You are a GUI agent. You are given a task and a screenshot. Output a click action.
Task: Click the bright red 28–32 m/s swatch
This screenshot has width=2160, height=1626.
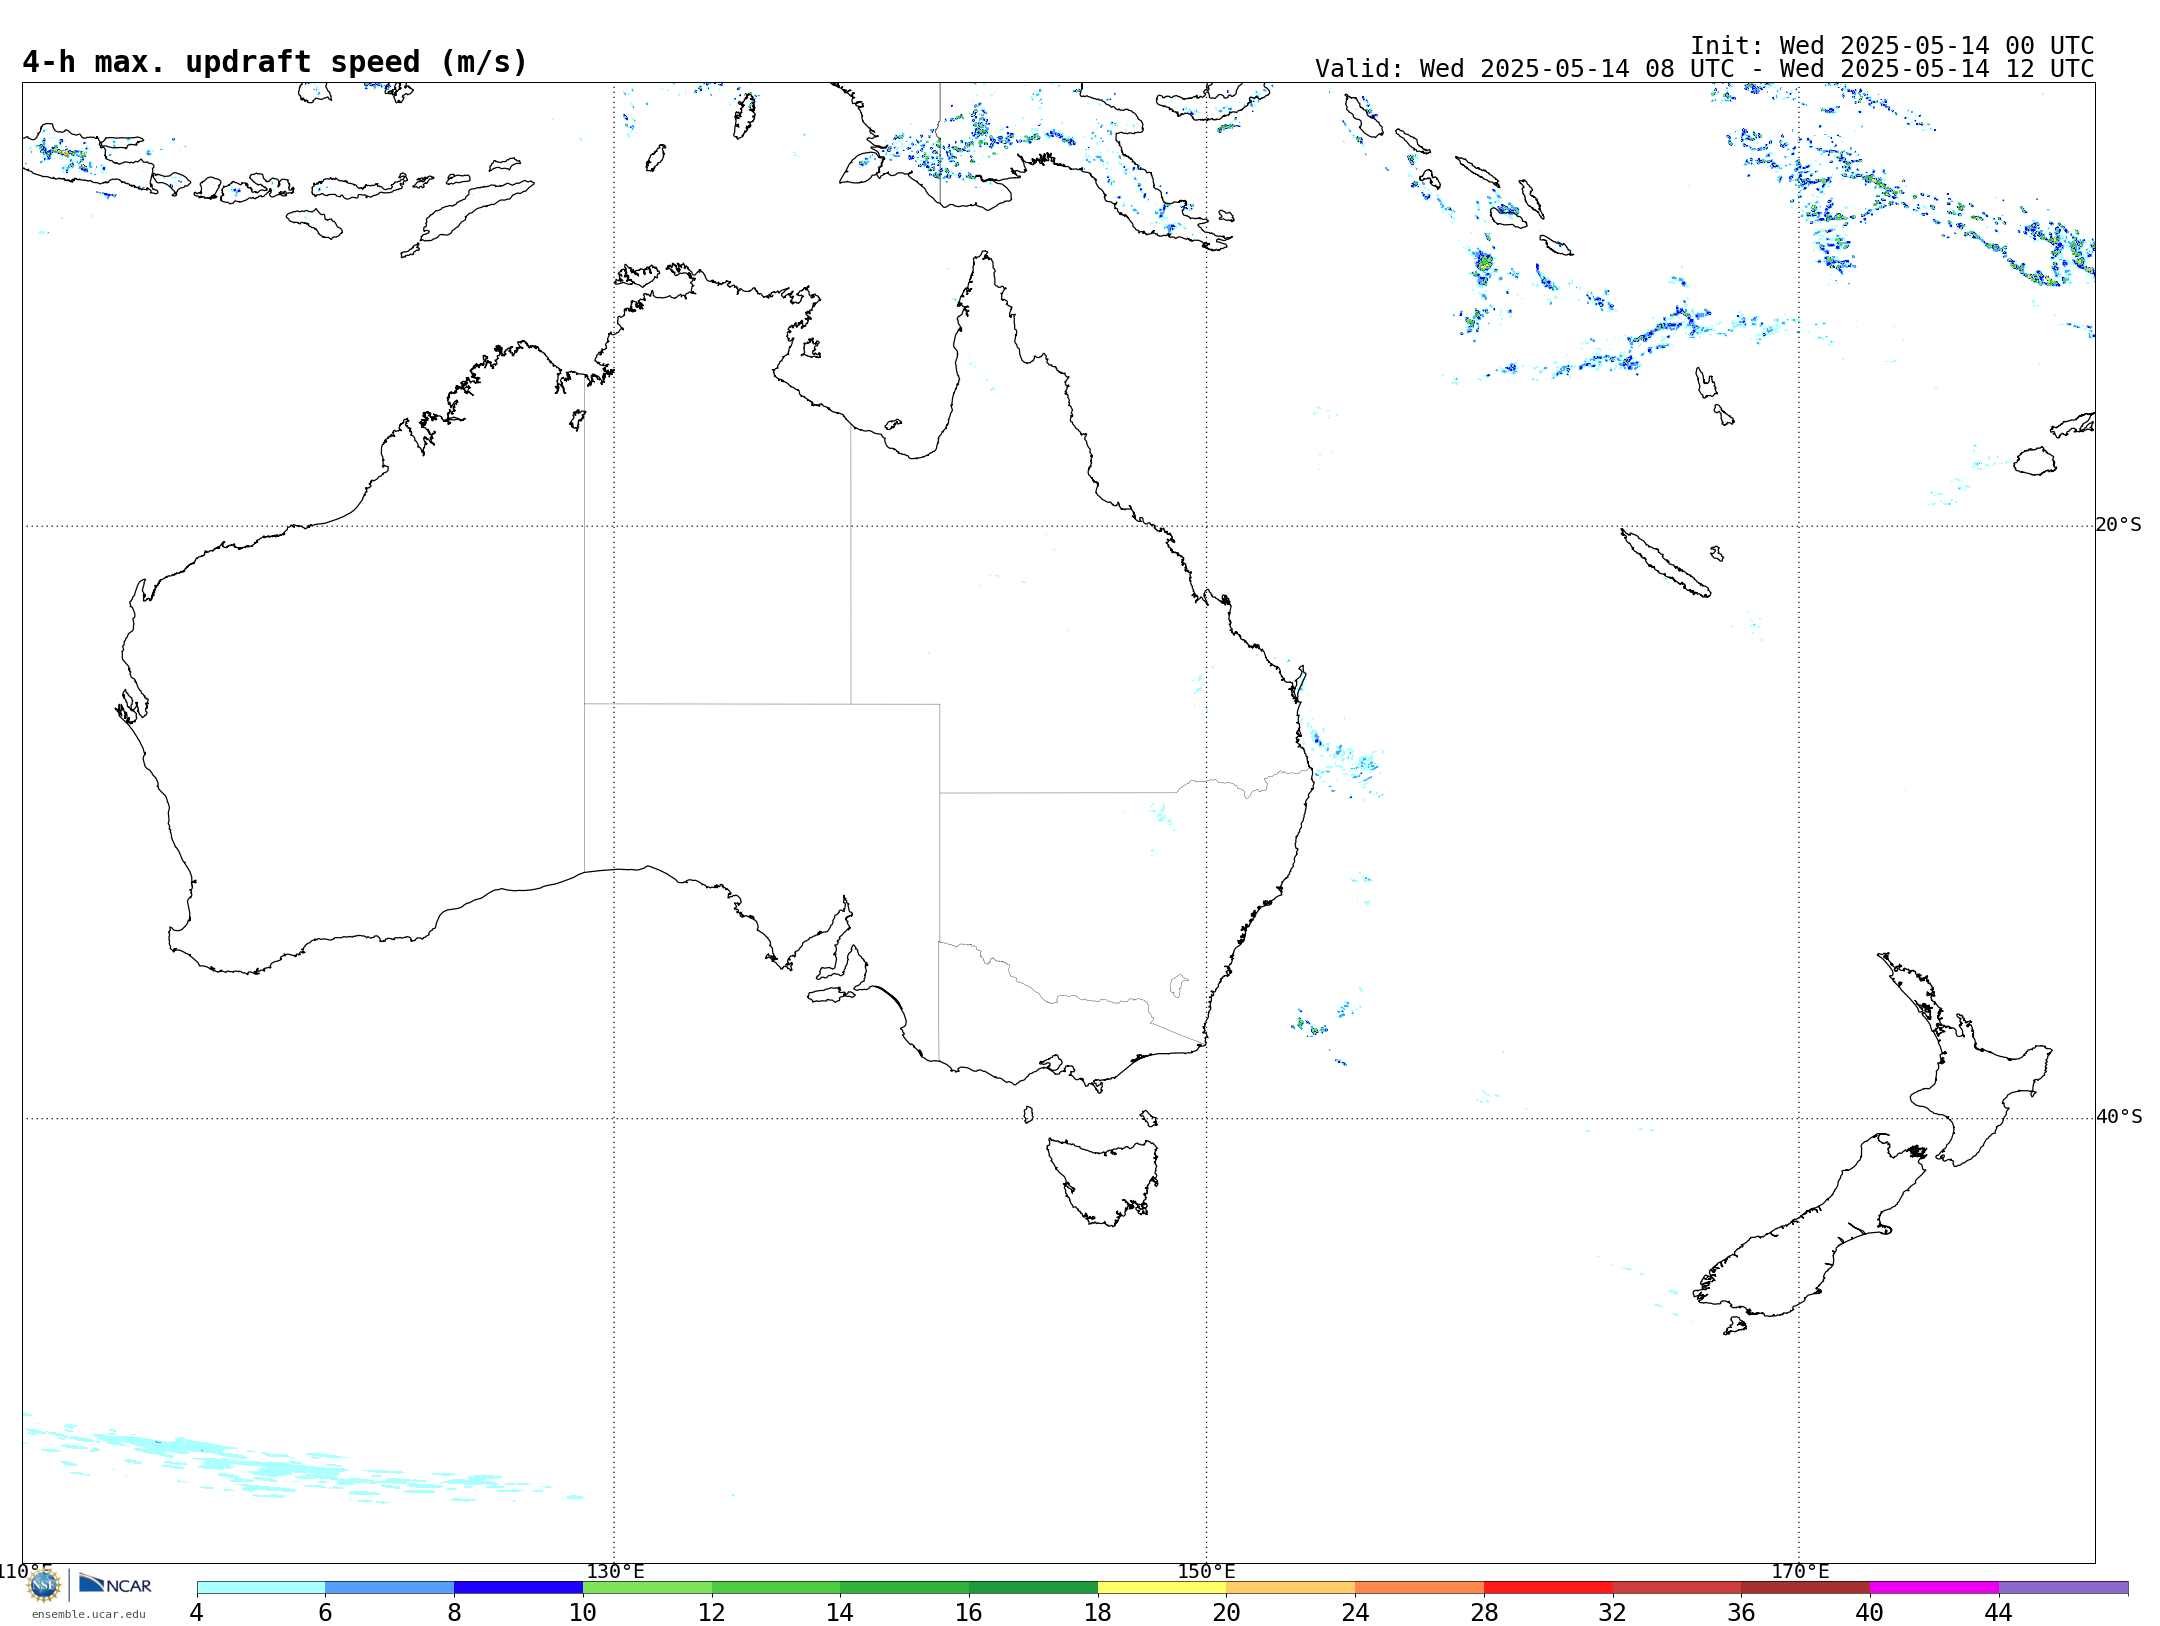(1548, 1587)
